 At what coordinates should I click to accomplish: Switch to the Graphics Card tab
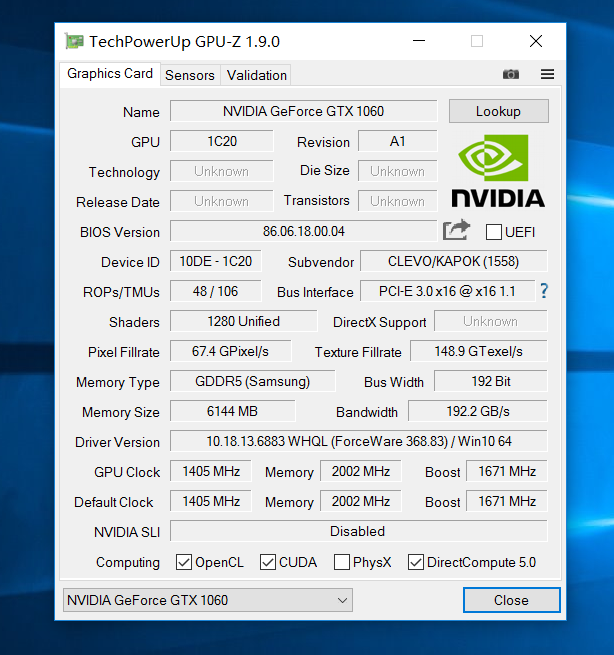110,74
